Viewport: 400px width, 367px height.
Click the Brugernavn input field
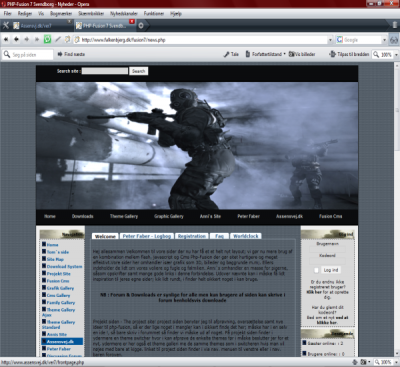pyautogui.click(x=327, y=249)
